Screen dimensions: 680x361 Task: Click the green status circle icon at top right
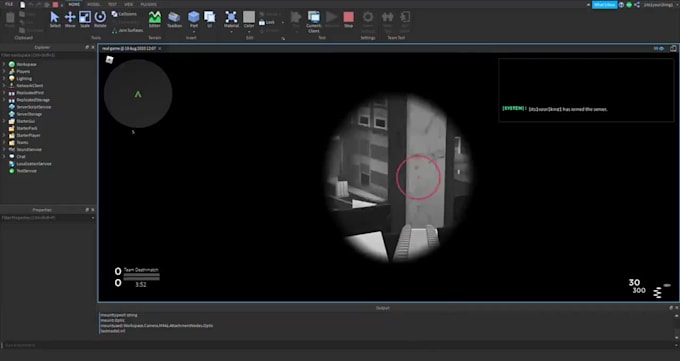[x=629, y=5]
